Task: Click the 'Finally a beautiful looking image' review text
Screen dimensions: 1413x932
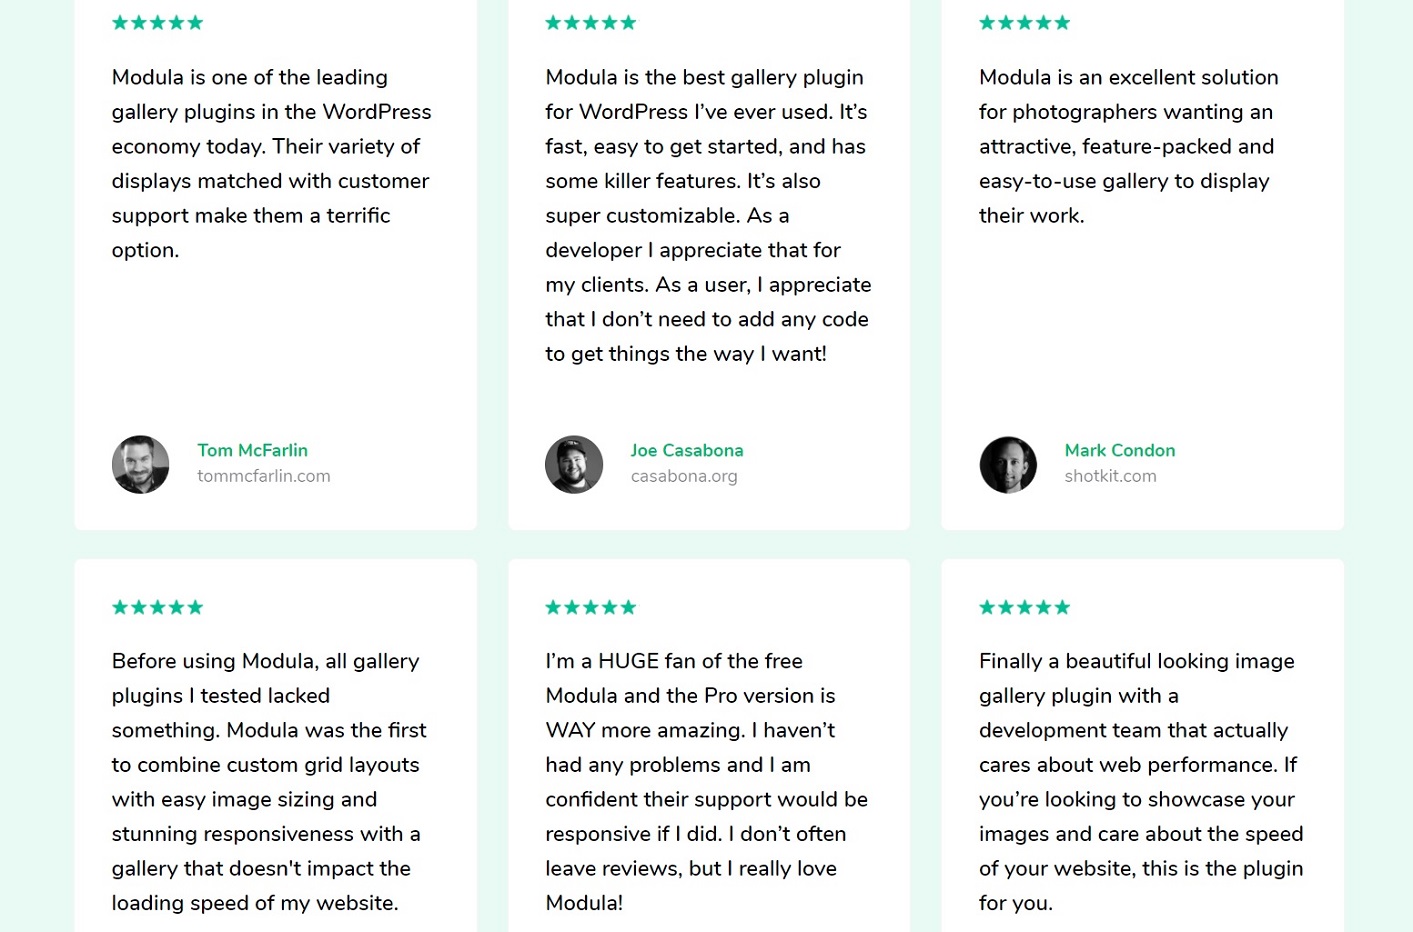Action: (x=1141, y=782)
